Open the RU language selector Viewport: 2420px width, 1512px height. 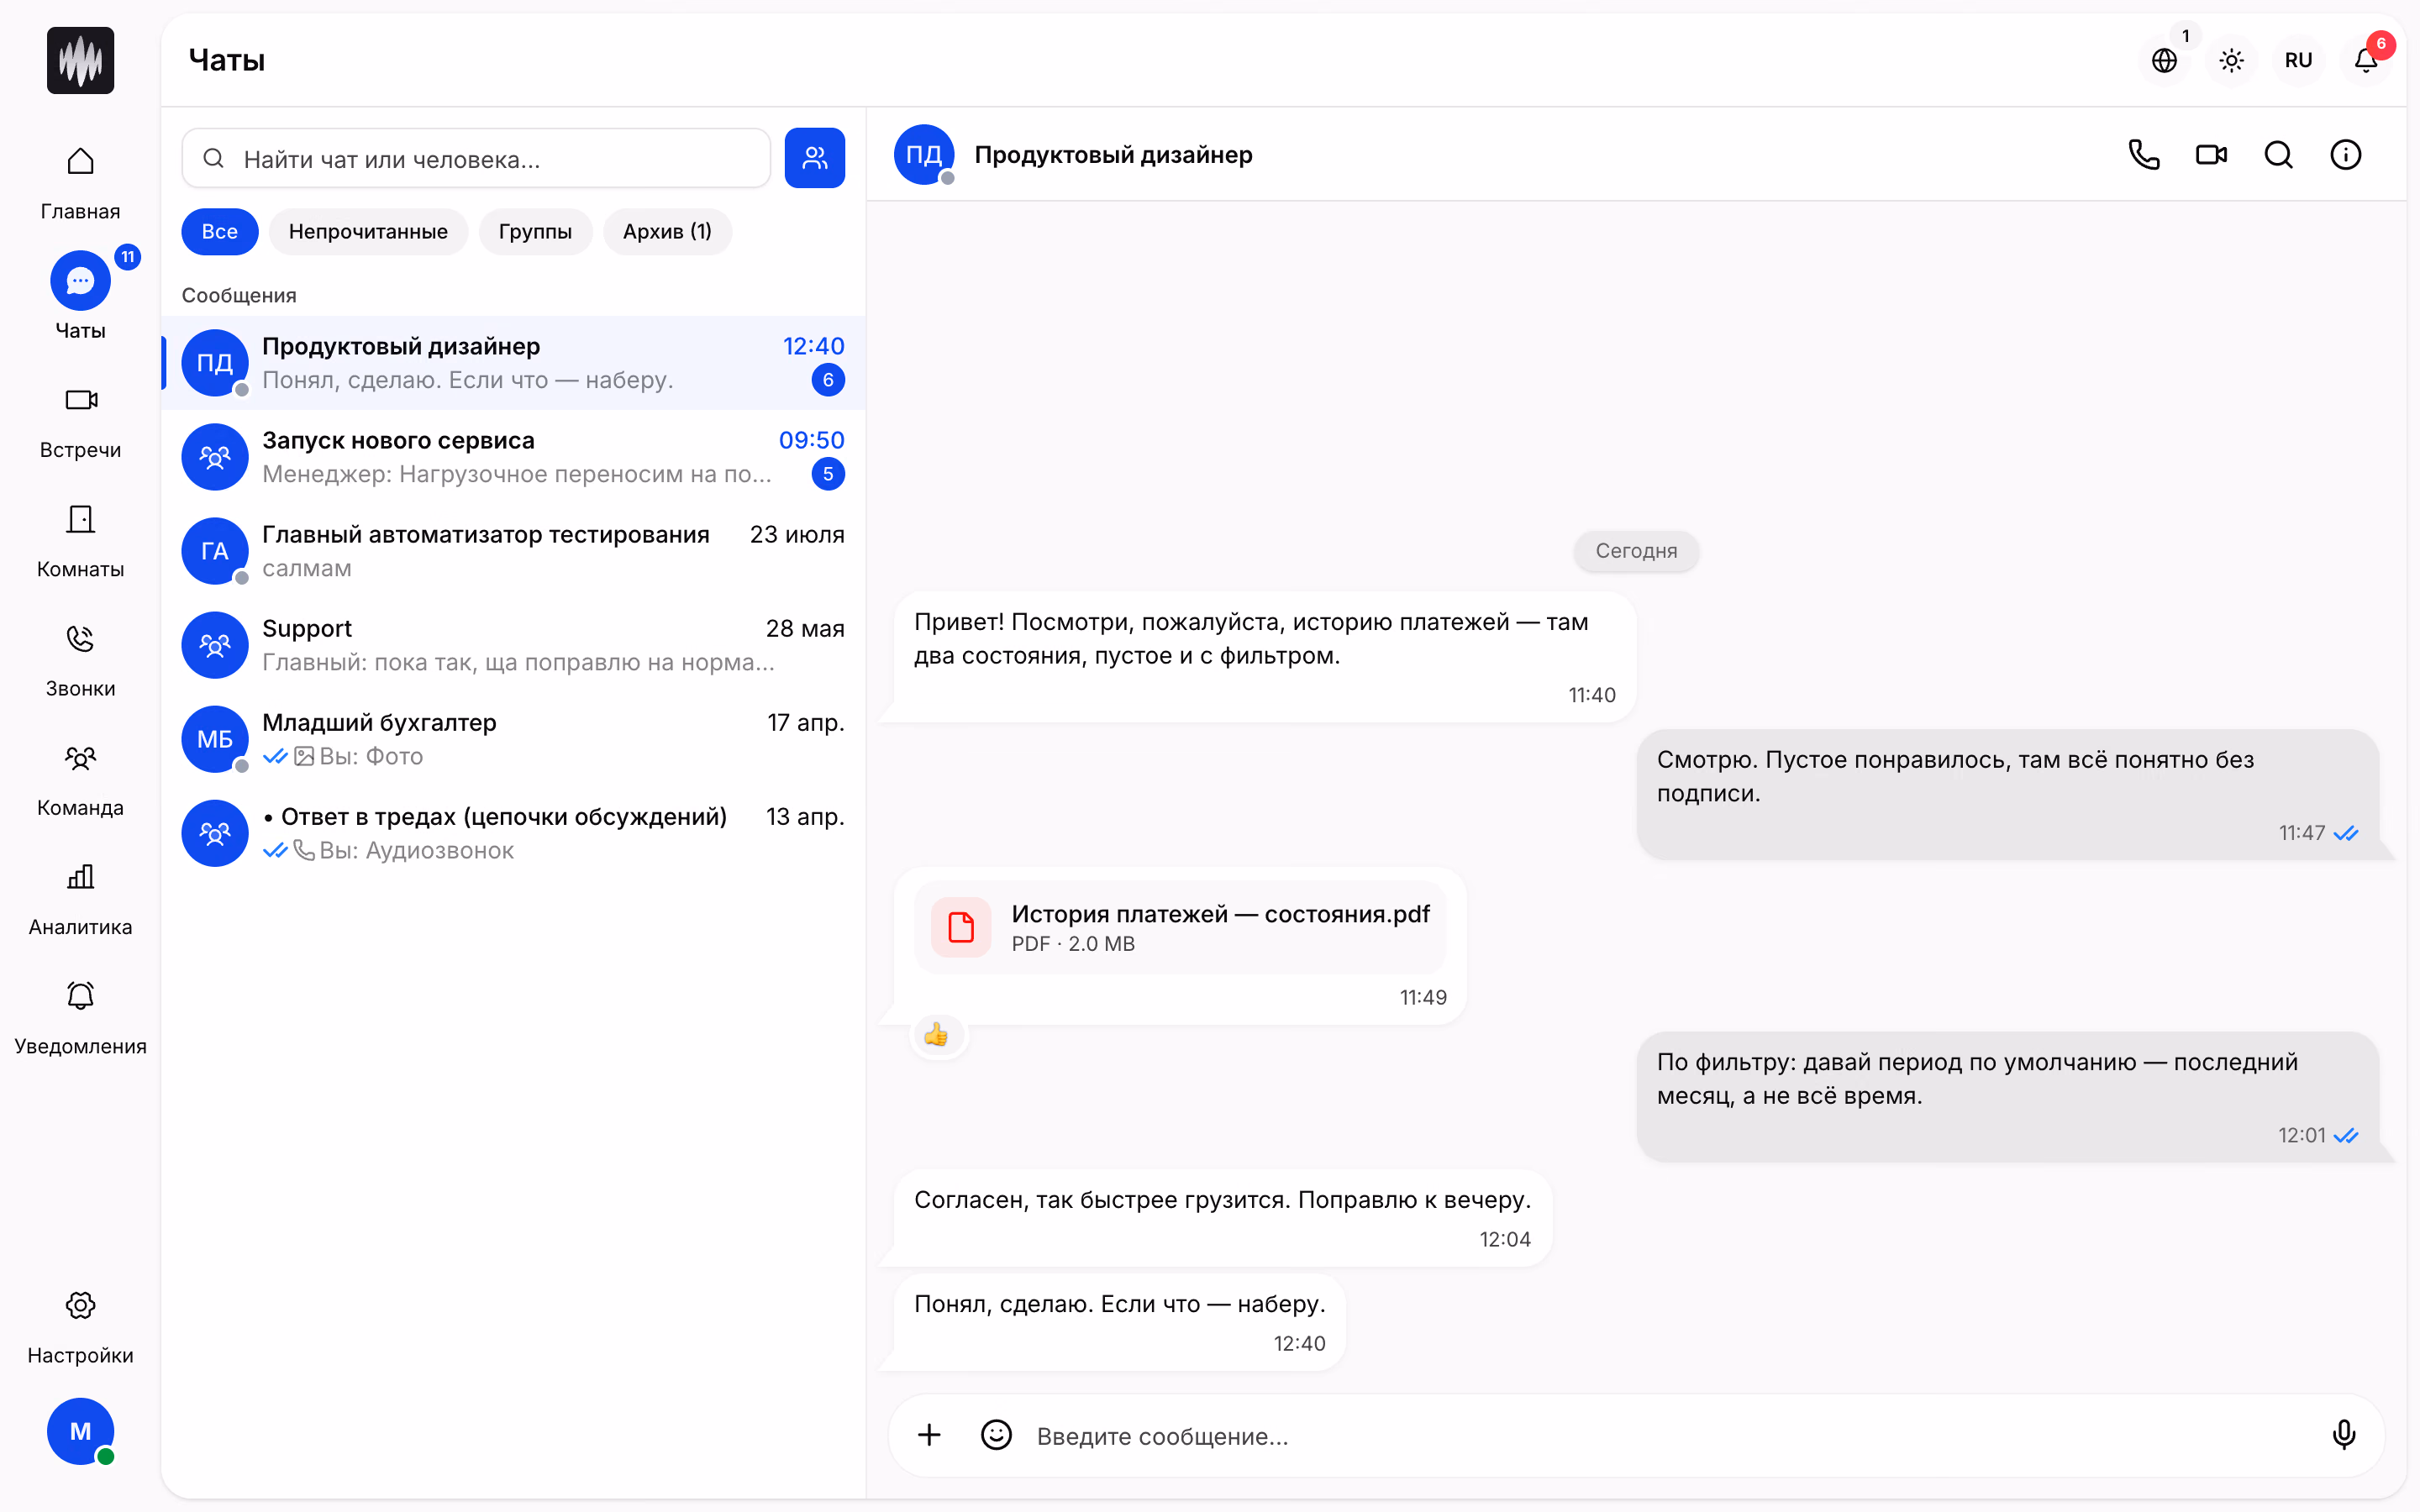tap(2298, 60)
